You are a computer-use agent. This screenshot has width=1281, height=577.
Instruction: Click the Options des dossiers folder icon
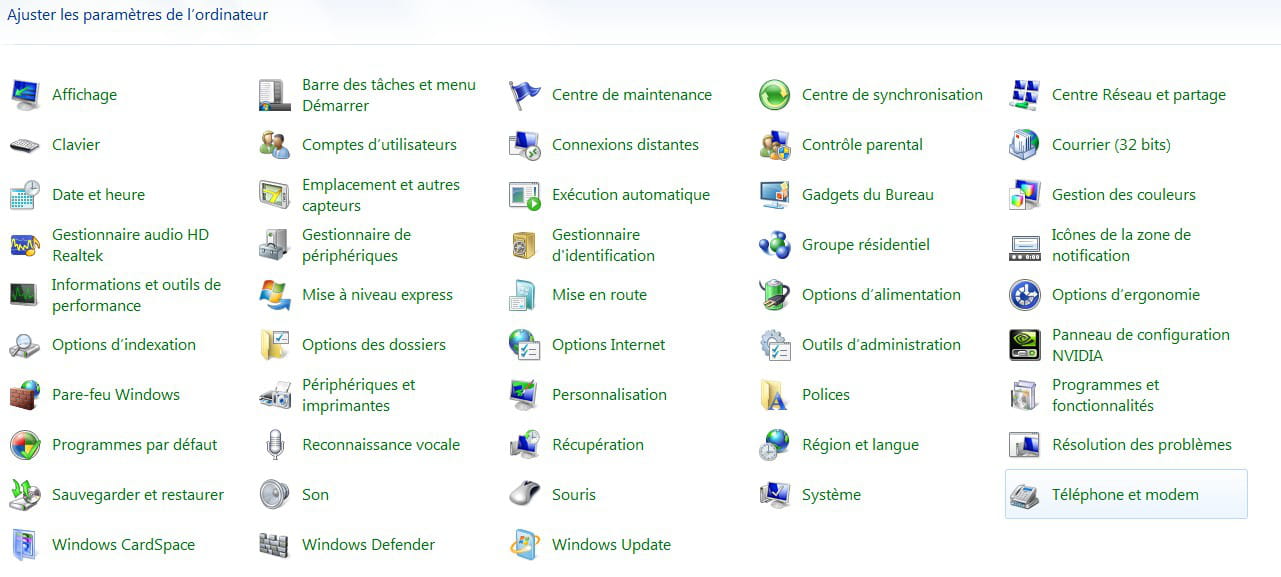click(275, 345)
